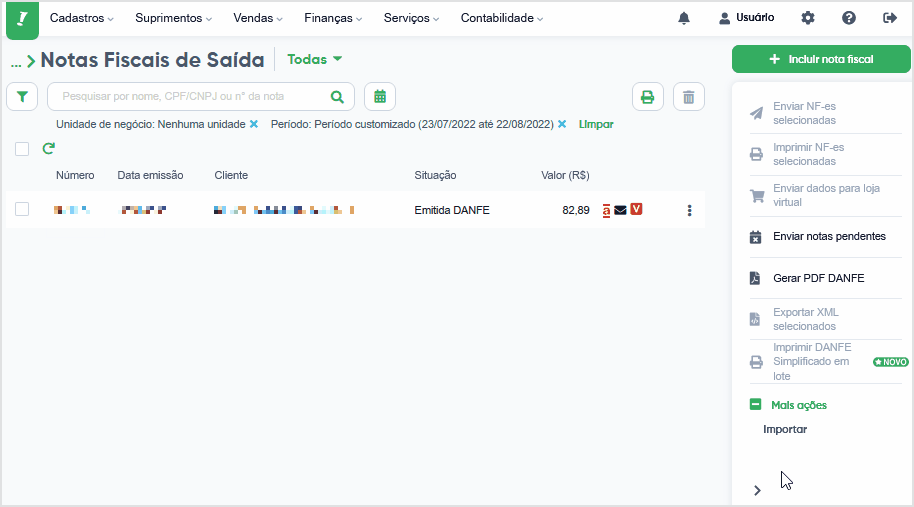Click the logout exit icon
The image size is (914, 507).
(890, 18)
